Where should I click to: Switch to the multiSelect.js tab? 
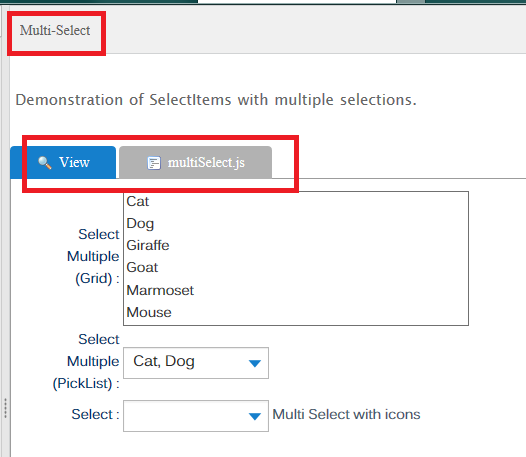click(195, 162)
